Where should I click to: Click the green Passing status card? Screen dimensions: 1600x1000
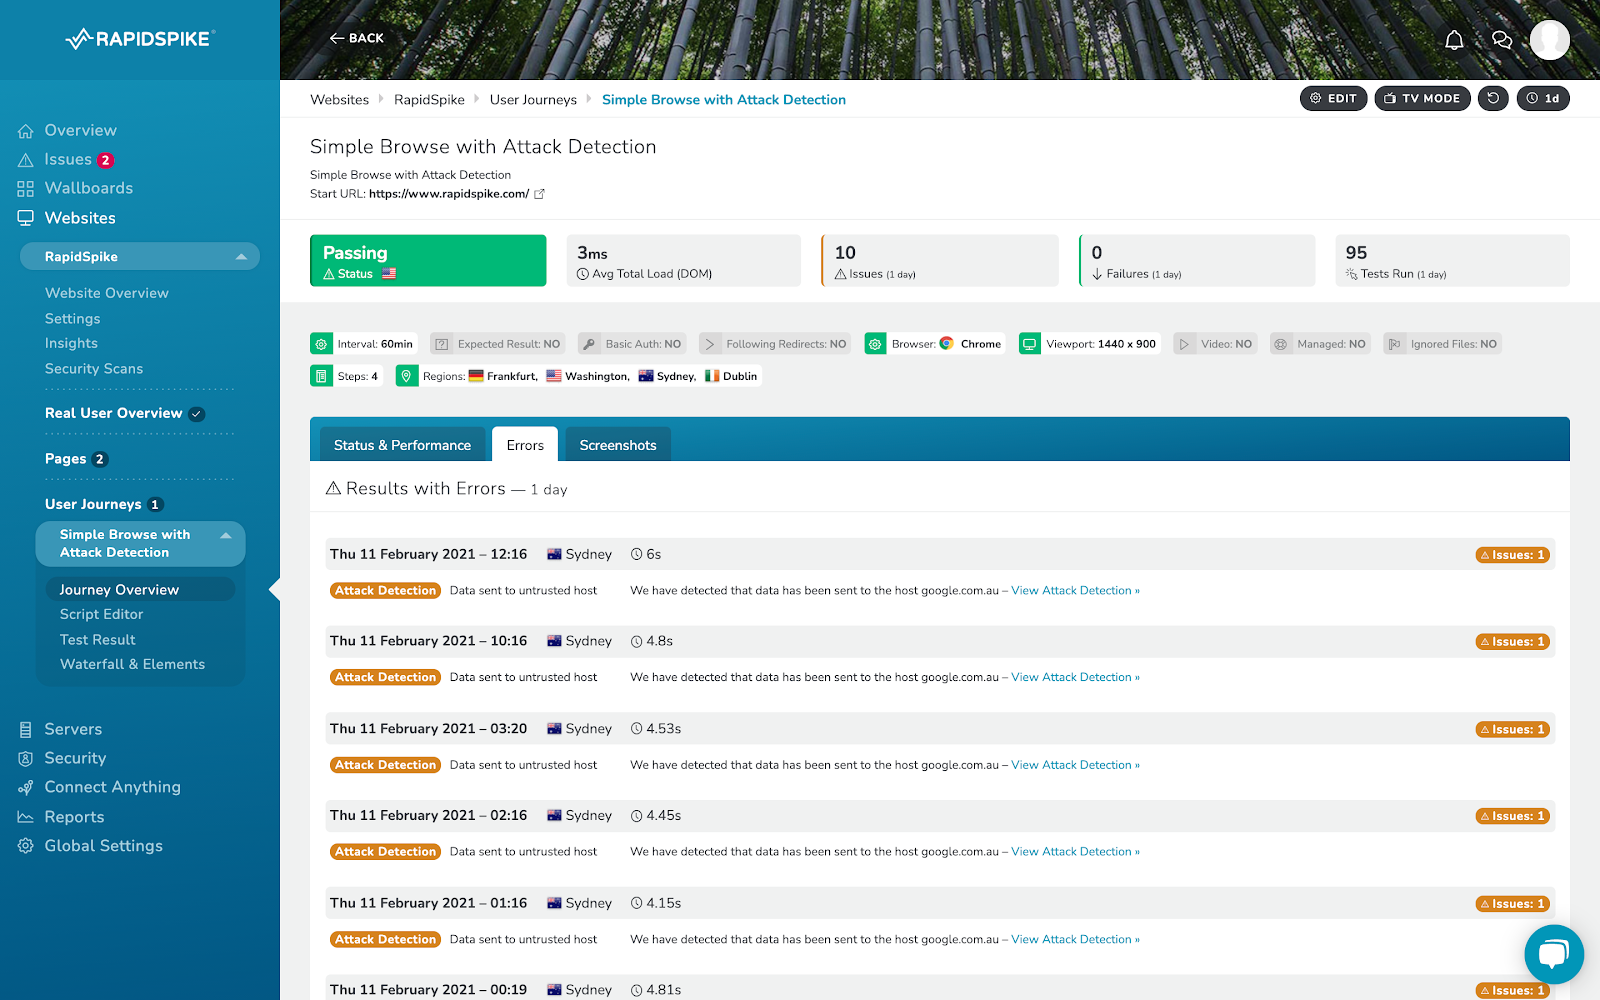click(x=428, y=261)
